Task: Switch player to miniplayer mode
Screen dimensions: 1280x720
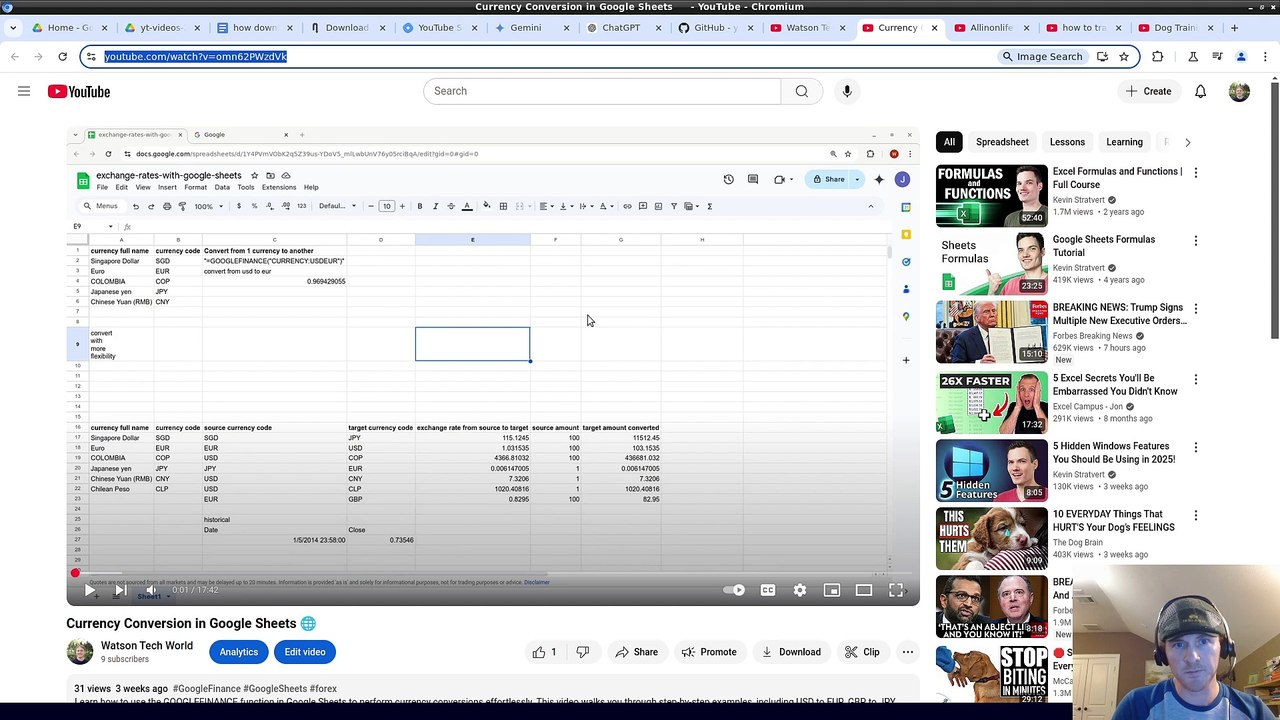Action: (832, 590)
